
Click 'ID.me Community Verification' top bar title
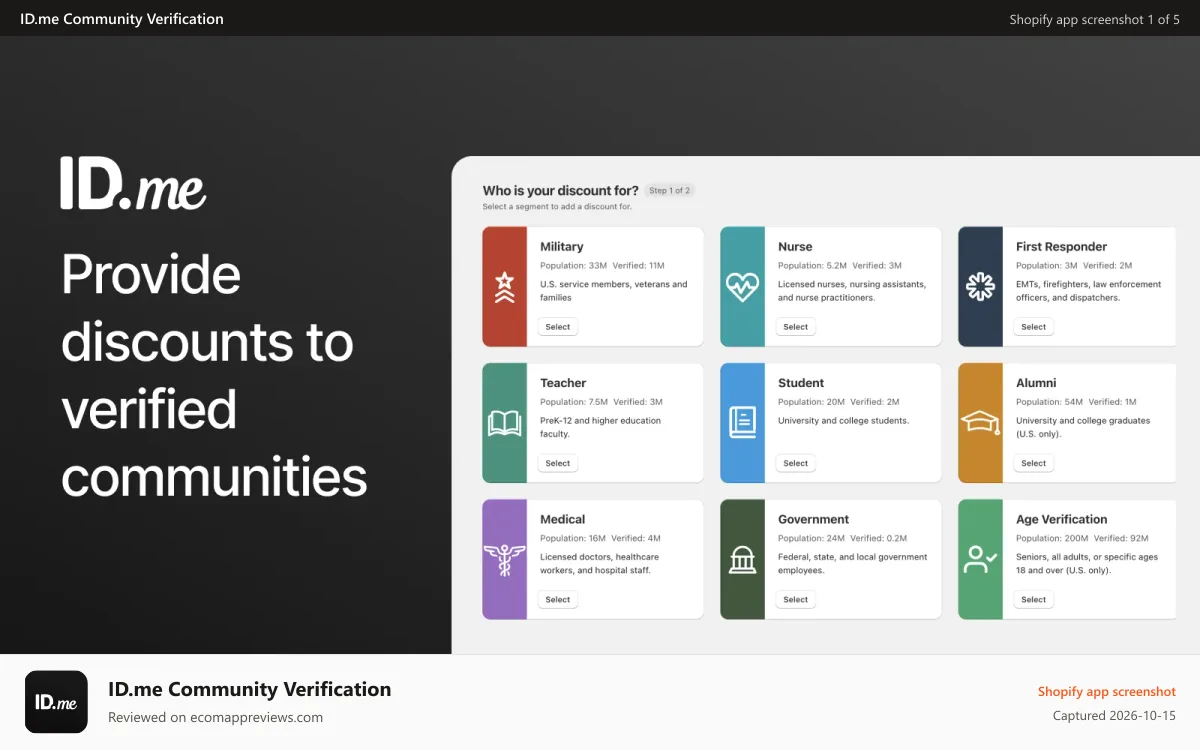[122, 19]
